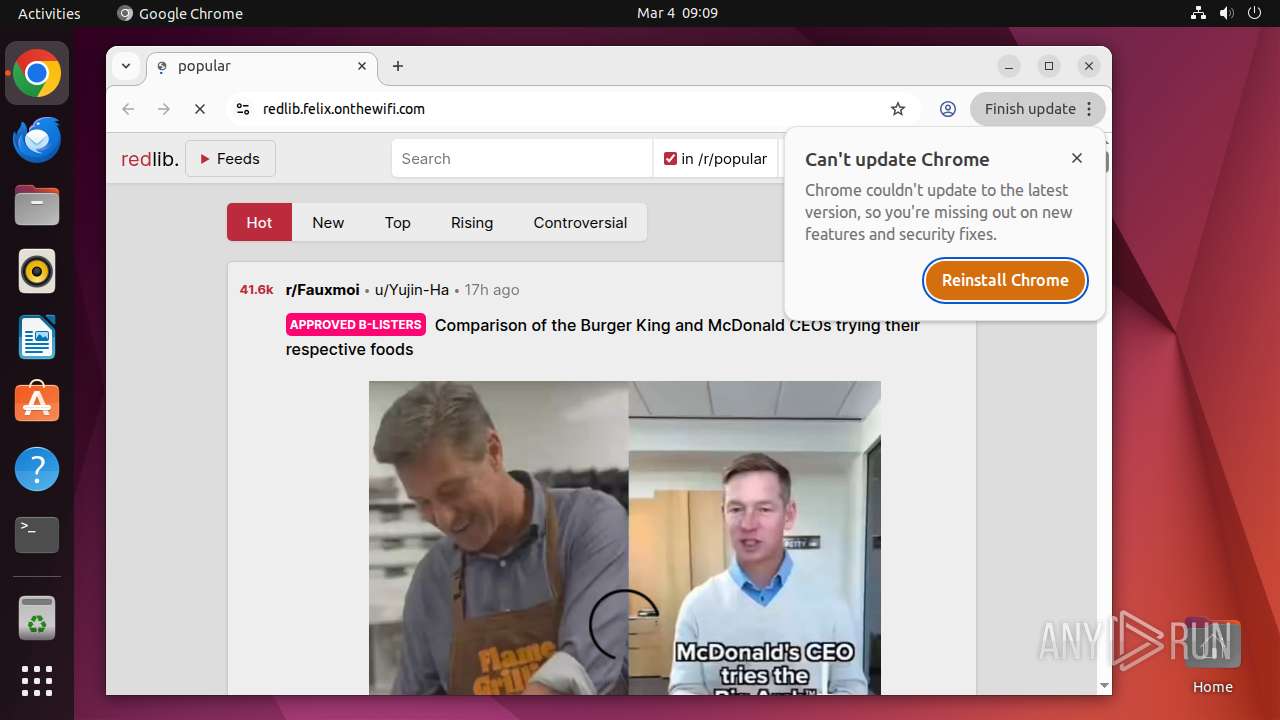1280x720 pixels.
Task: Open a new tab
Action: point(398,66)
